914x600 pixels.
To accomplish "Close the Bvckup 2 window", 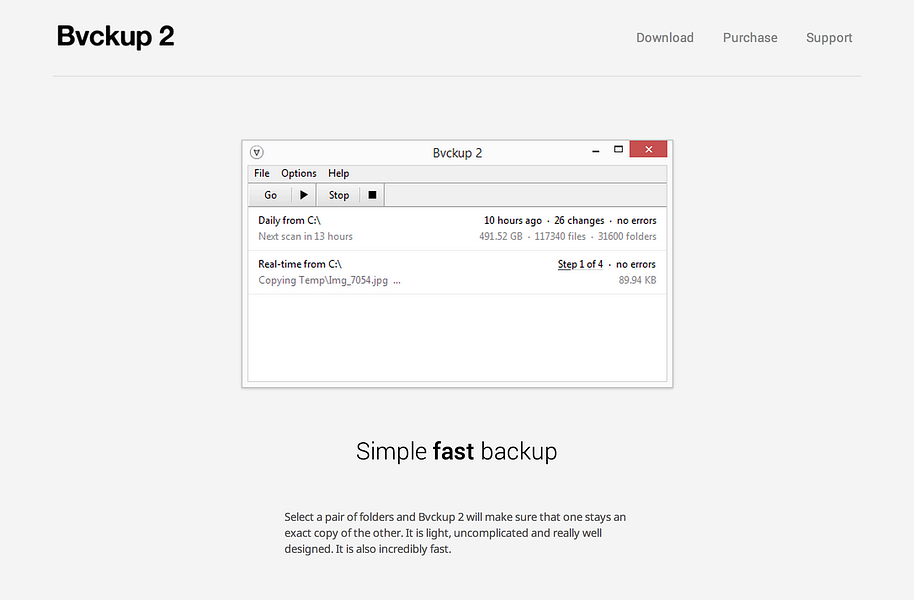I will 648,149.
